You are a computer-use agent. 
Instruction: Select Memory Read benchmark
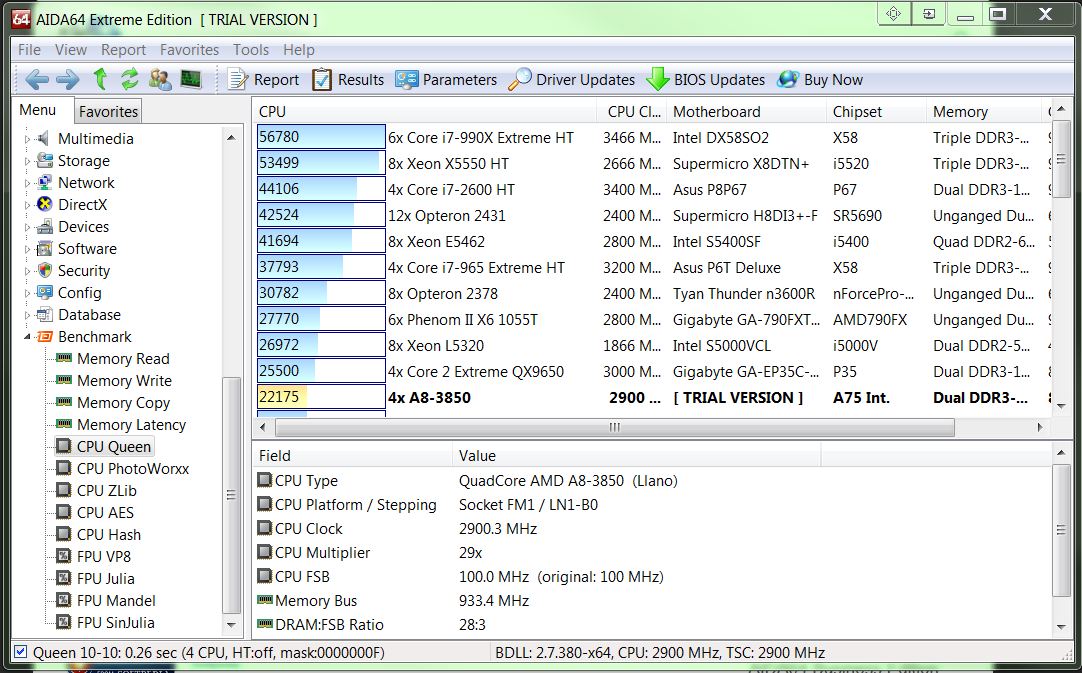click(123, 359)
